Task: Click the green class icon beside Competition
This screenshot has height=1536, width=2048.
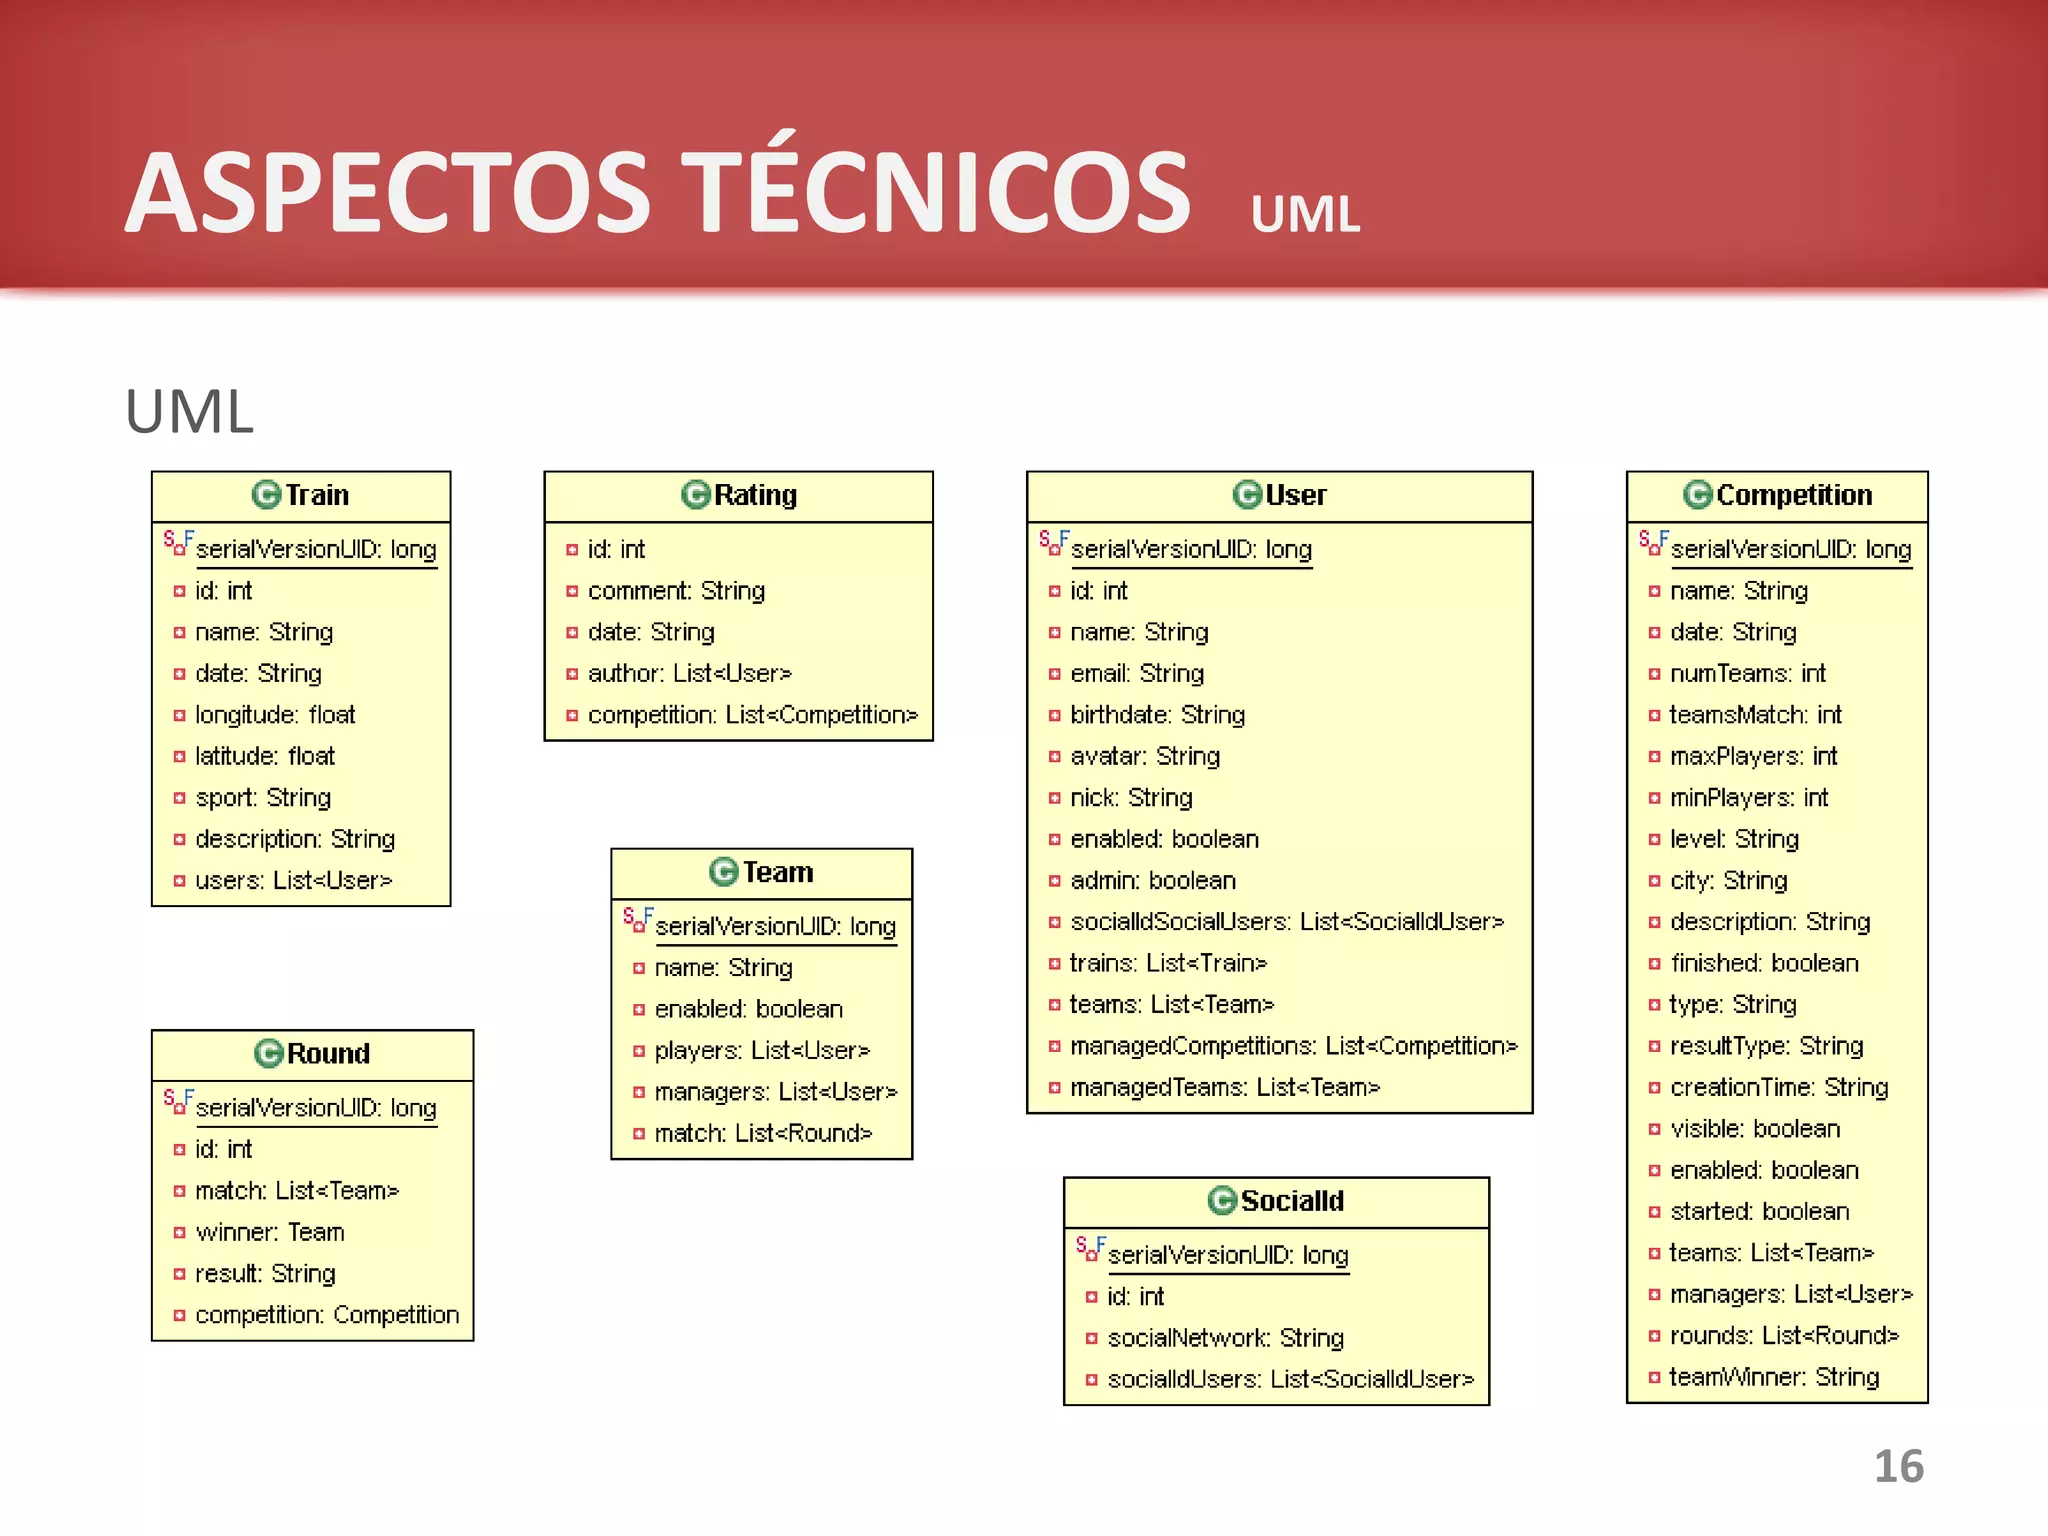Action: [1697, 494]
